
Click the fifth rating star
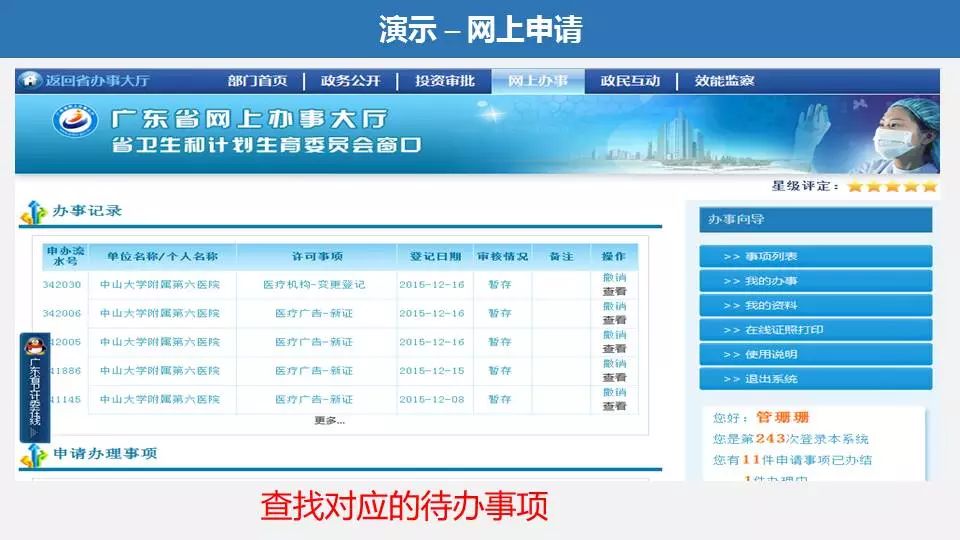tap(929, 186)
